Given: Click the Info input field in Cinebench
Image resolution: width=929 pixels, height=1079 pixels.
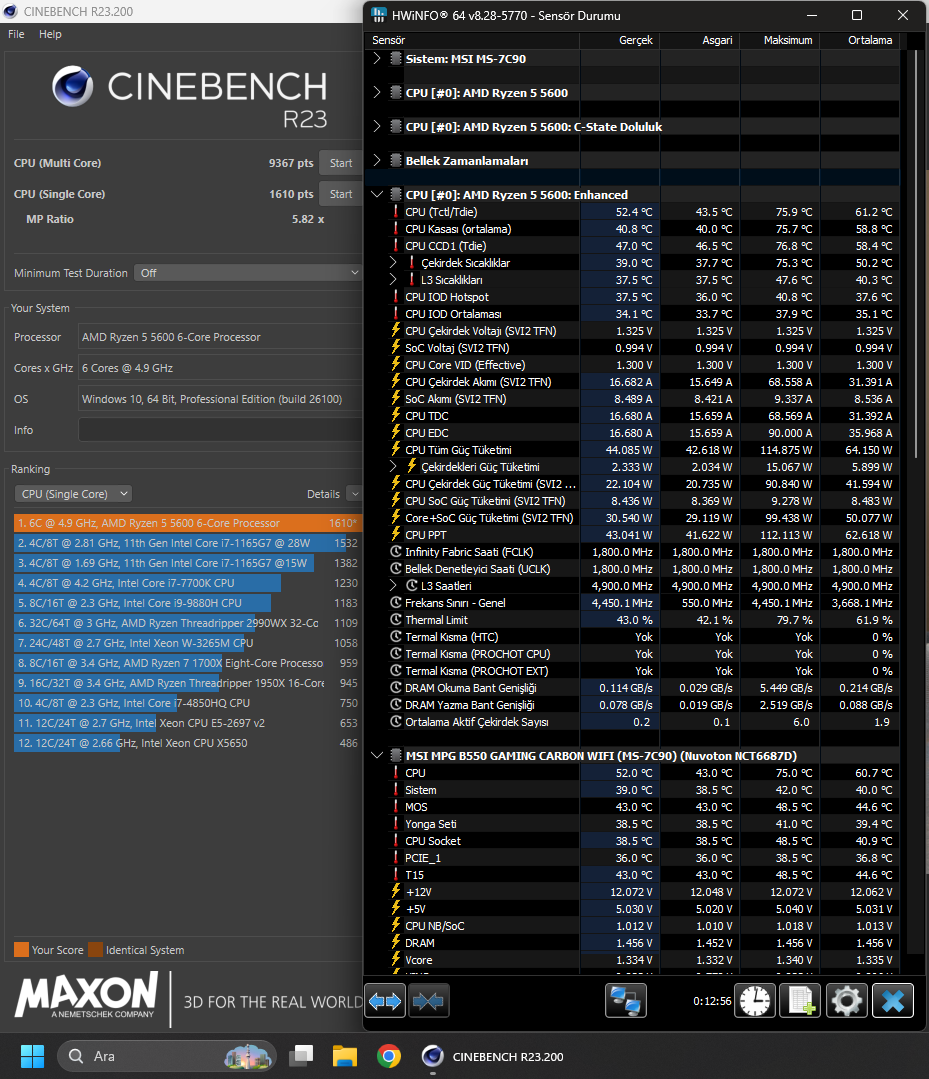Looking at the screenshot, I should pyautogui.click(x=220, y=429).
